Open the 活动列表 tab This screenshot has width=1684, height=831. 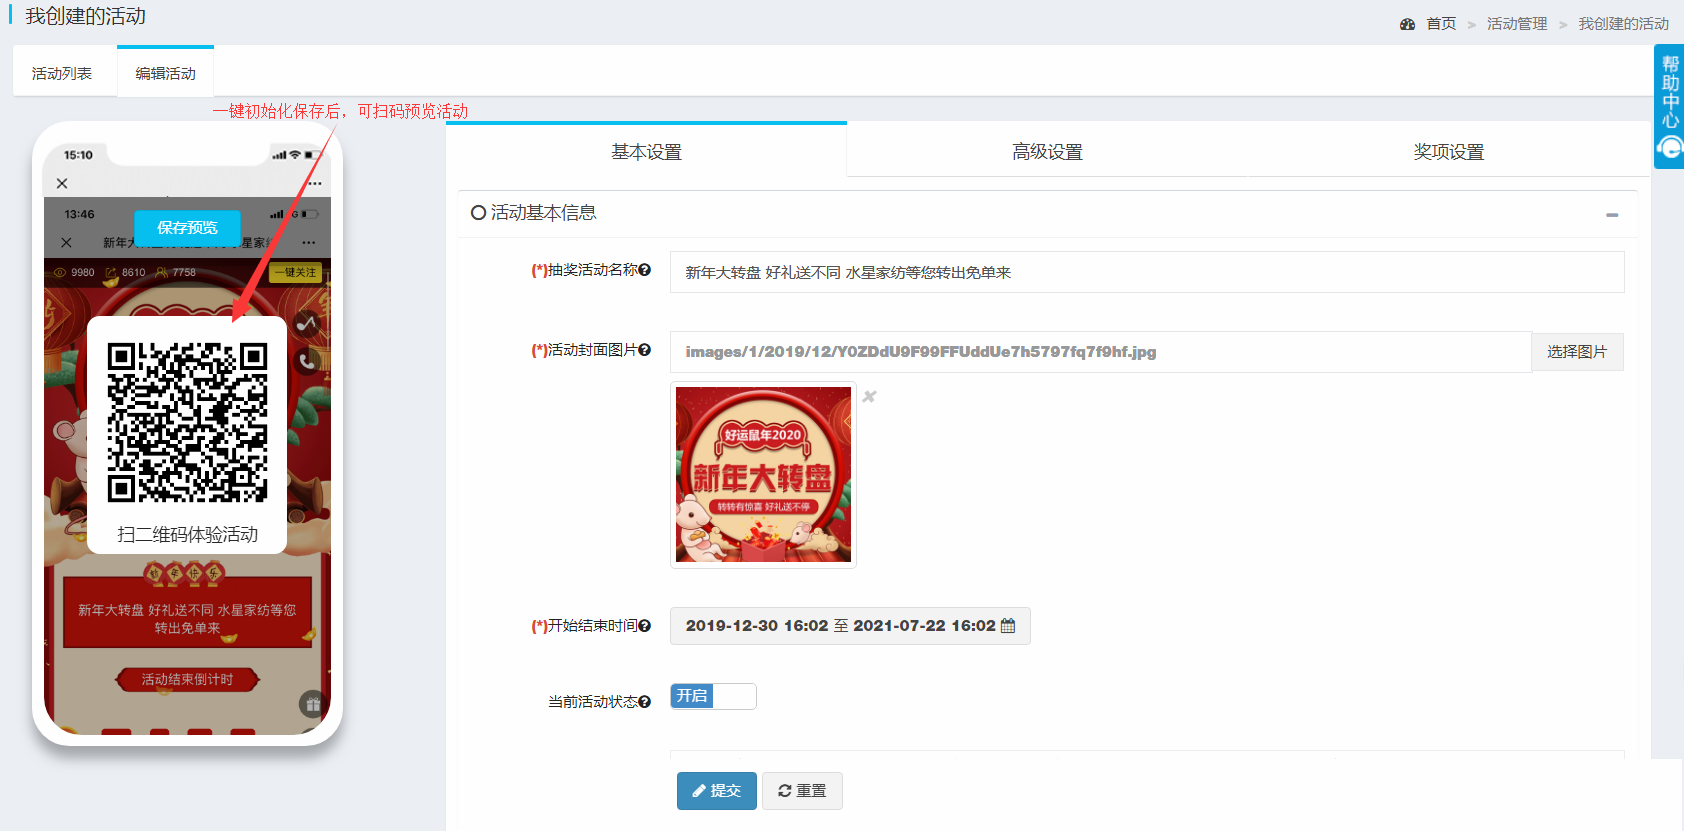click(62, 73)
